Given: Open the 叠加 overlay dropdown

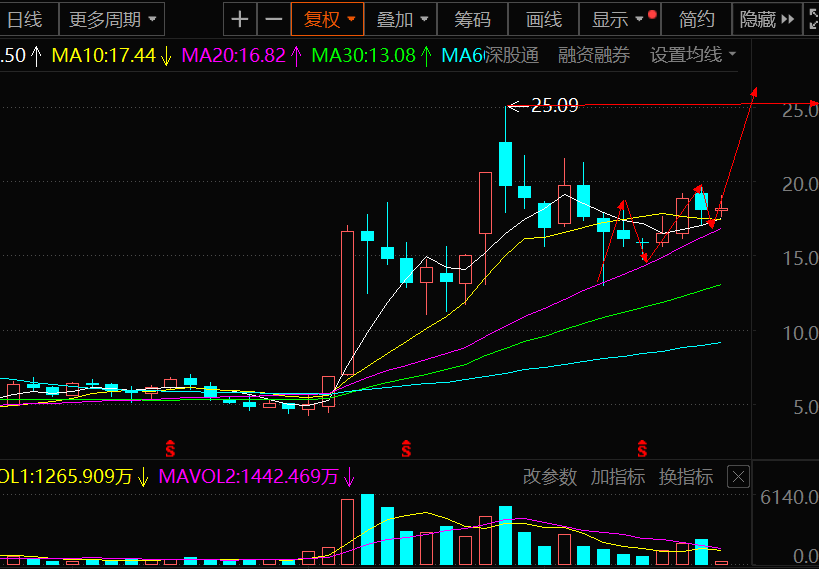Looking at the screenshot, I should 401,20.
